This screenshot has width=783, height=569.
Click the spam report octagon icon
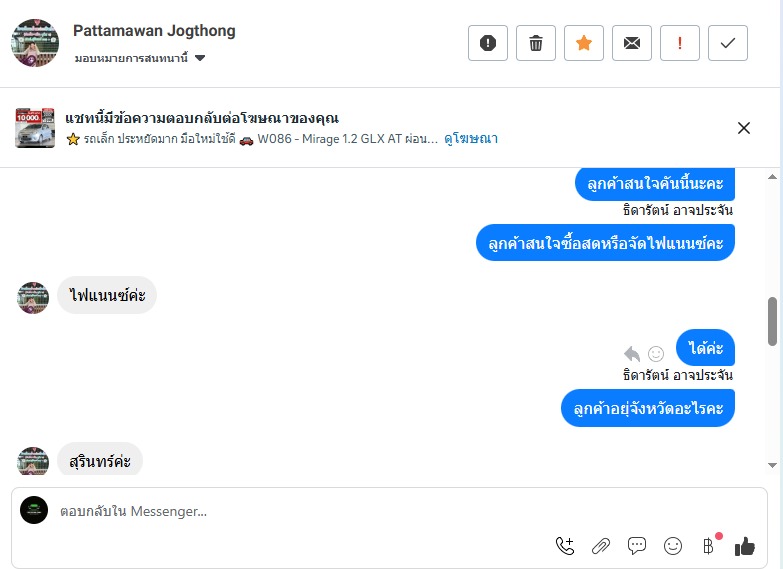[488, 43]
